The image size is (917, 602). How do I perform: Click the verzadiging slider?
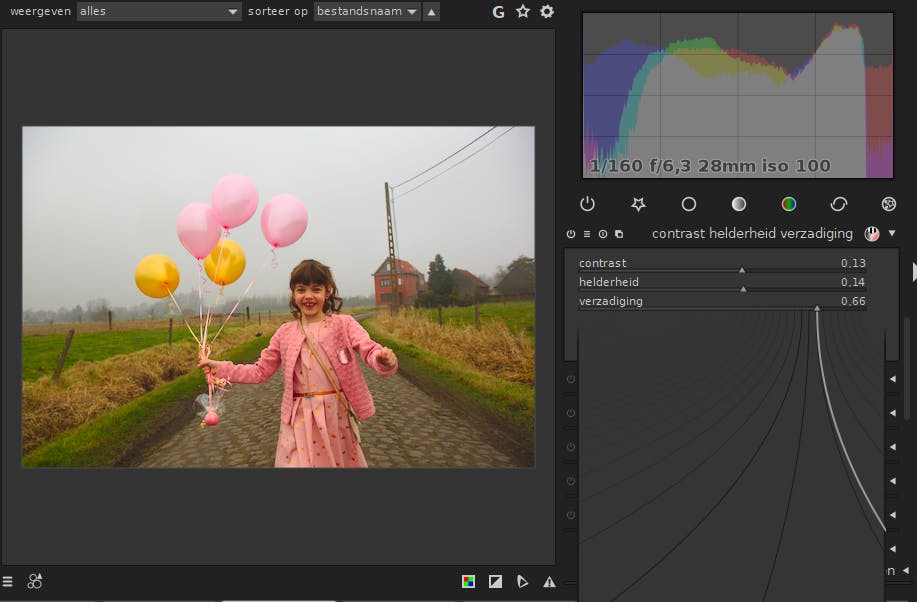pyautogui.click(x=722, y=302)
